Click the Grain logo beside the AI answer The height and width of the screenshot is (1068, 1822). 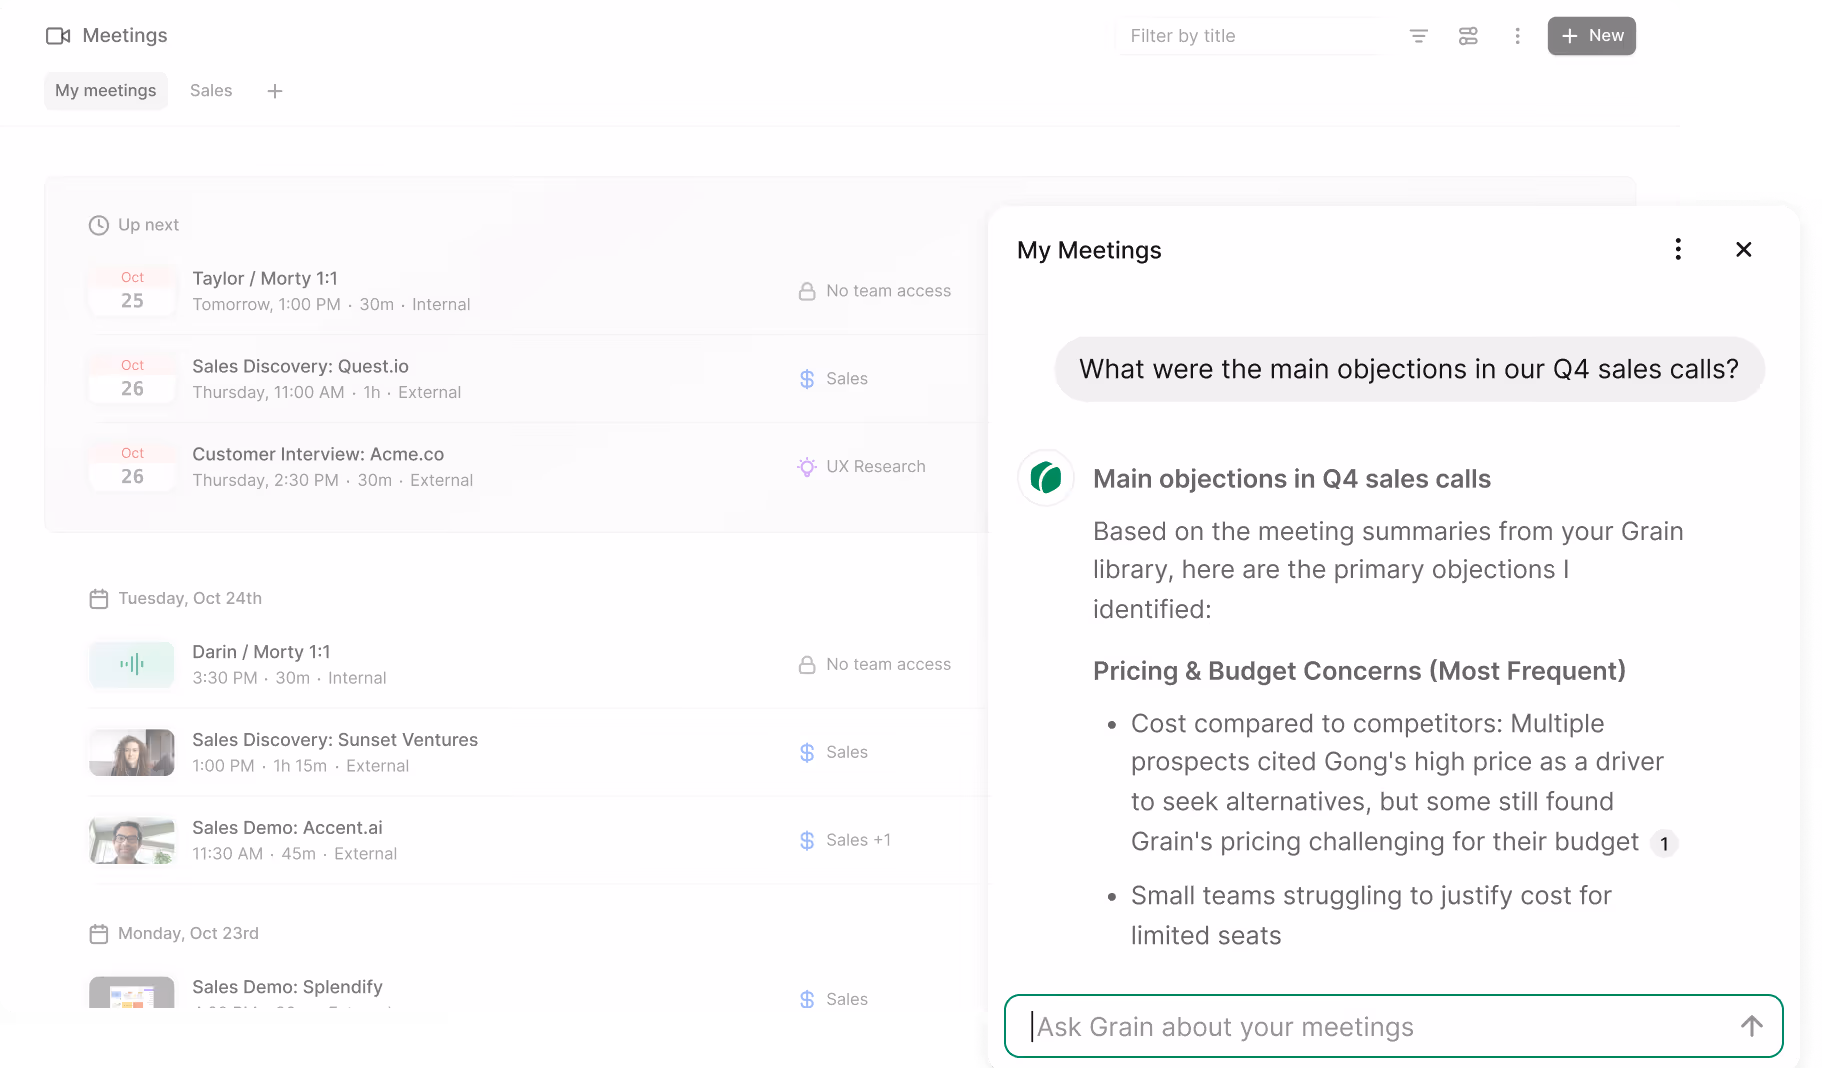point(1044,478)
